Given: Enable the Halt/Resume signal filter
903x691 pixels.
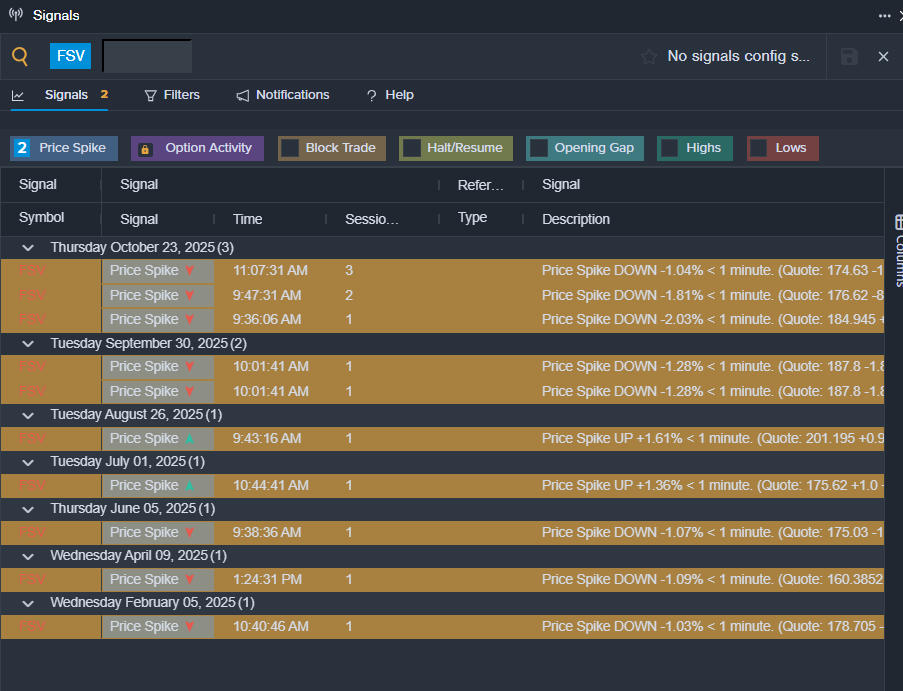Looking at the screenshot, I should (x=411, y=148).
